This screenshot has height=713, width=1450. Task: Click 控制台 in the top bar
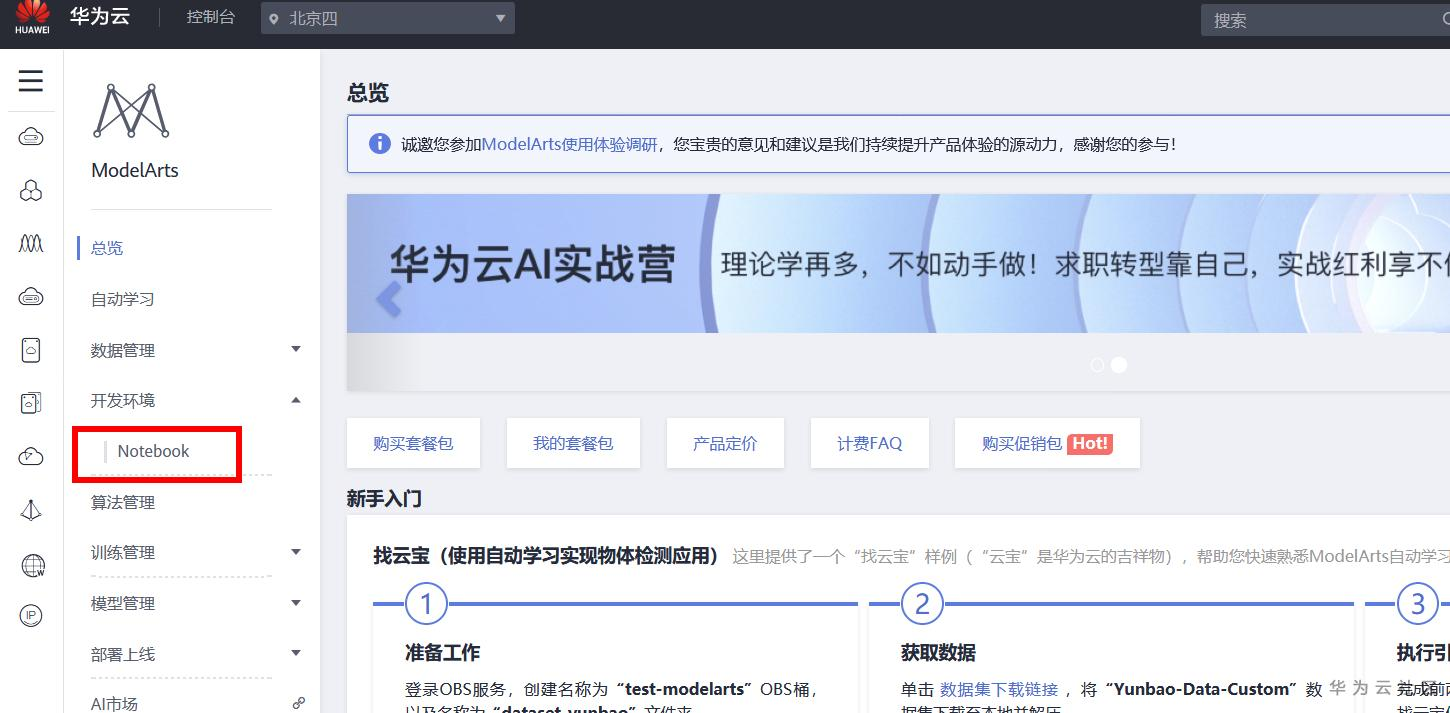(211, 18)
